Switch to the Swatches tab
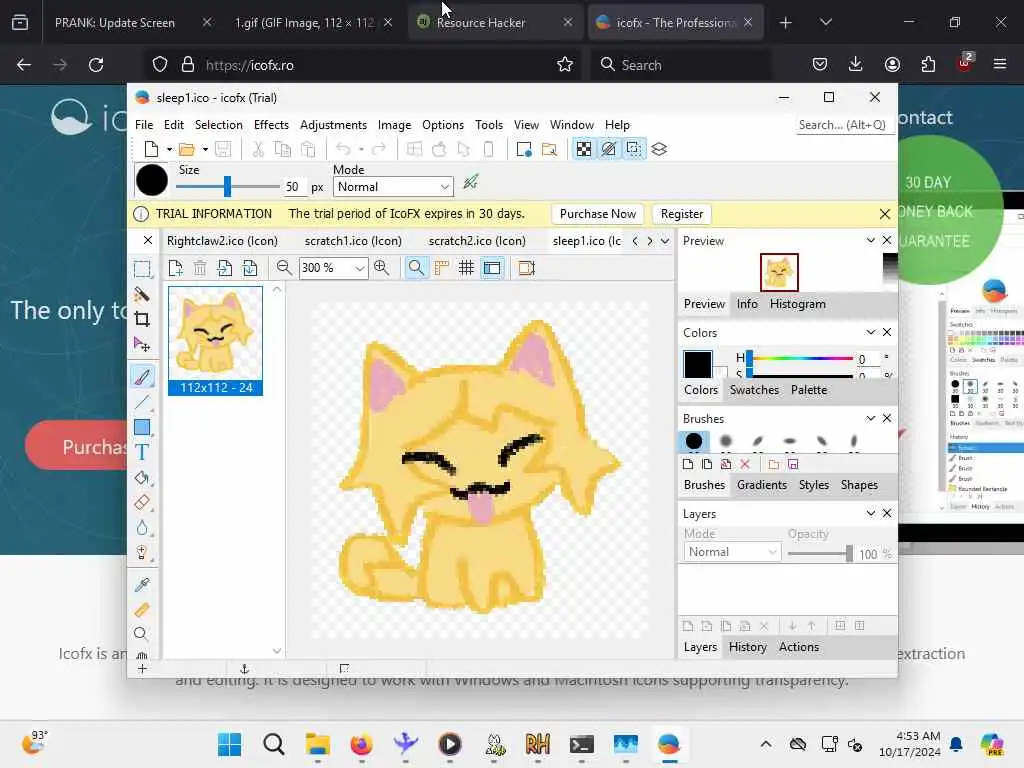The image size is (1024, 768). click(x=754, y=390)
